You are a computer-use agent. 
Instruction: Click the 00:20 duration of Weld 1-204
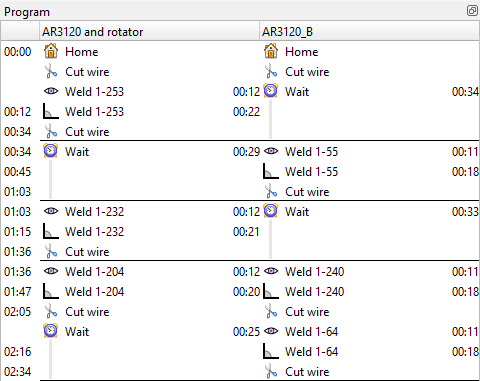pyautogui.click(x=246, y=292)
